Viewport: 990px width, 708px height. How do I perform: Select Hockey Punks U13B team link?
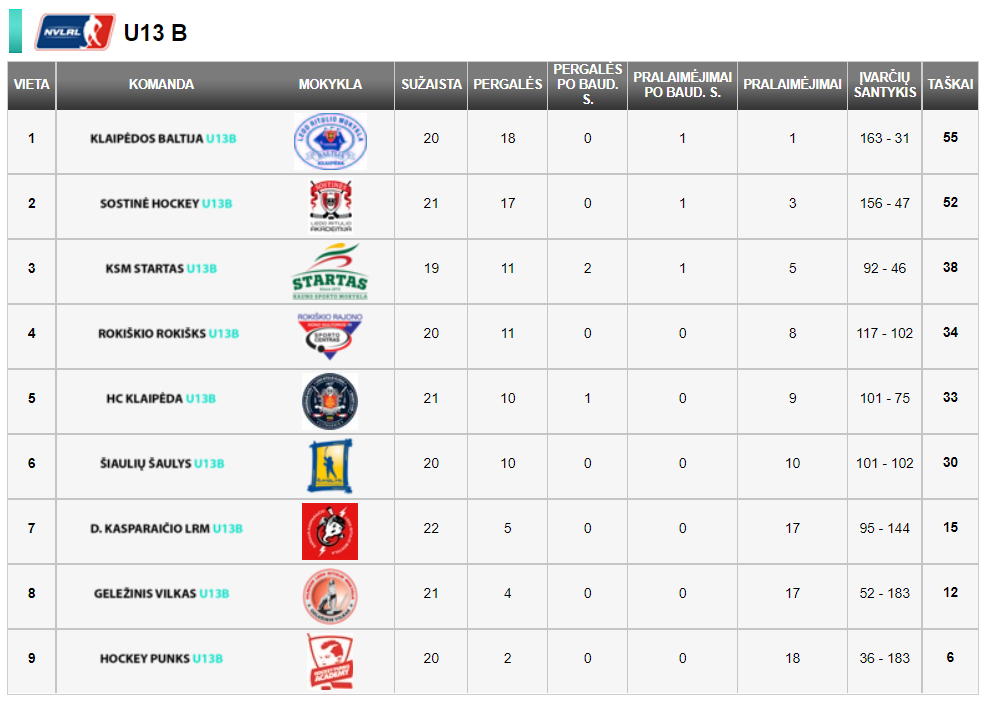161,659
